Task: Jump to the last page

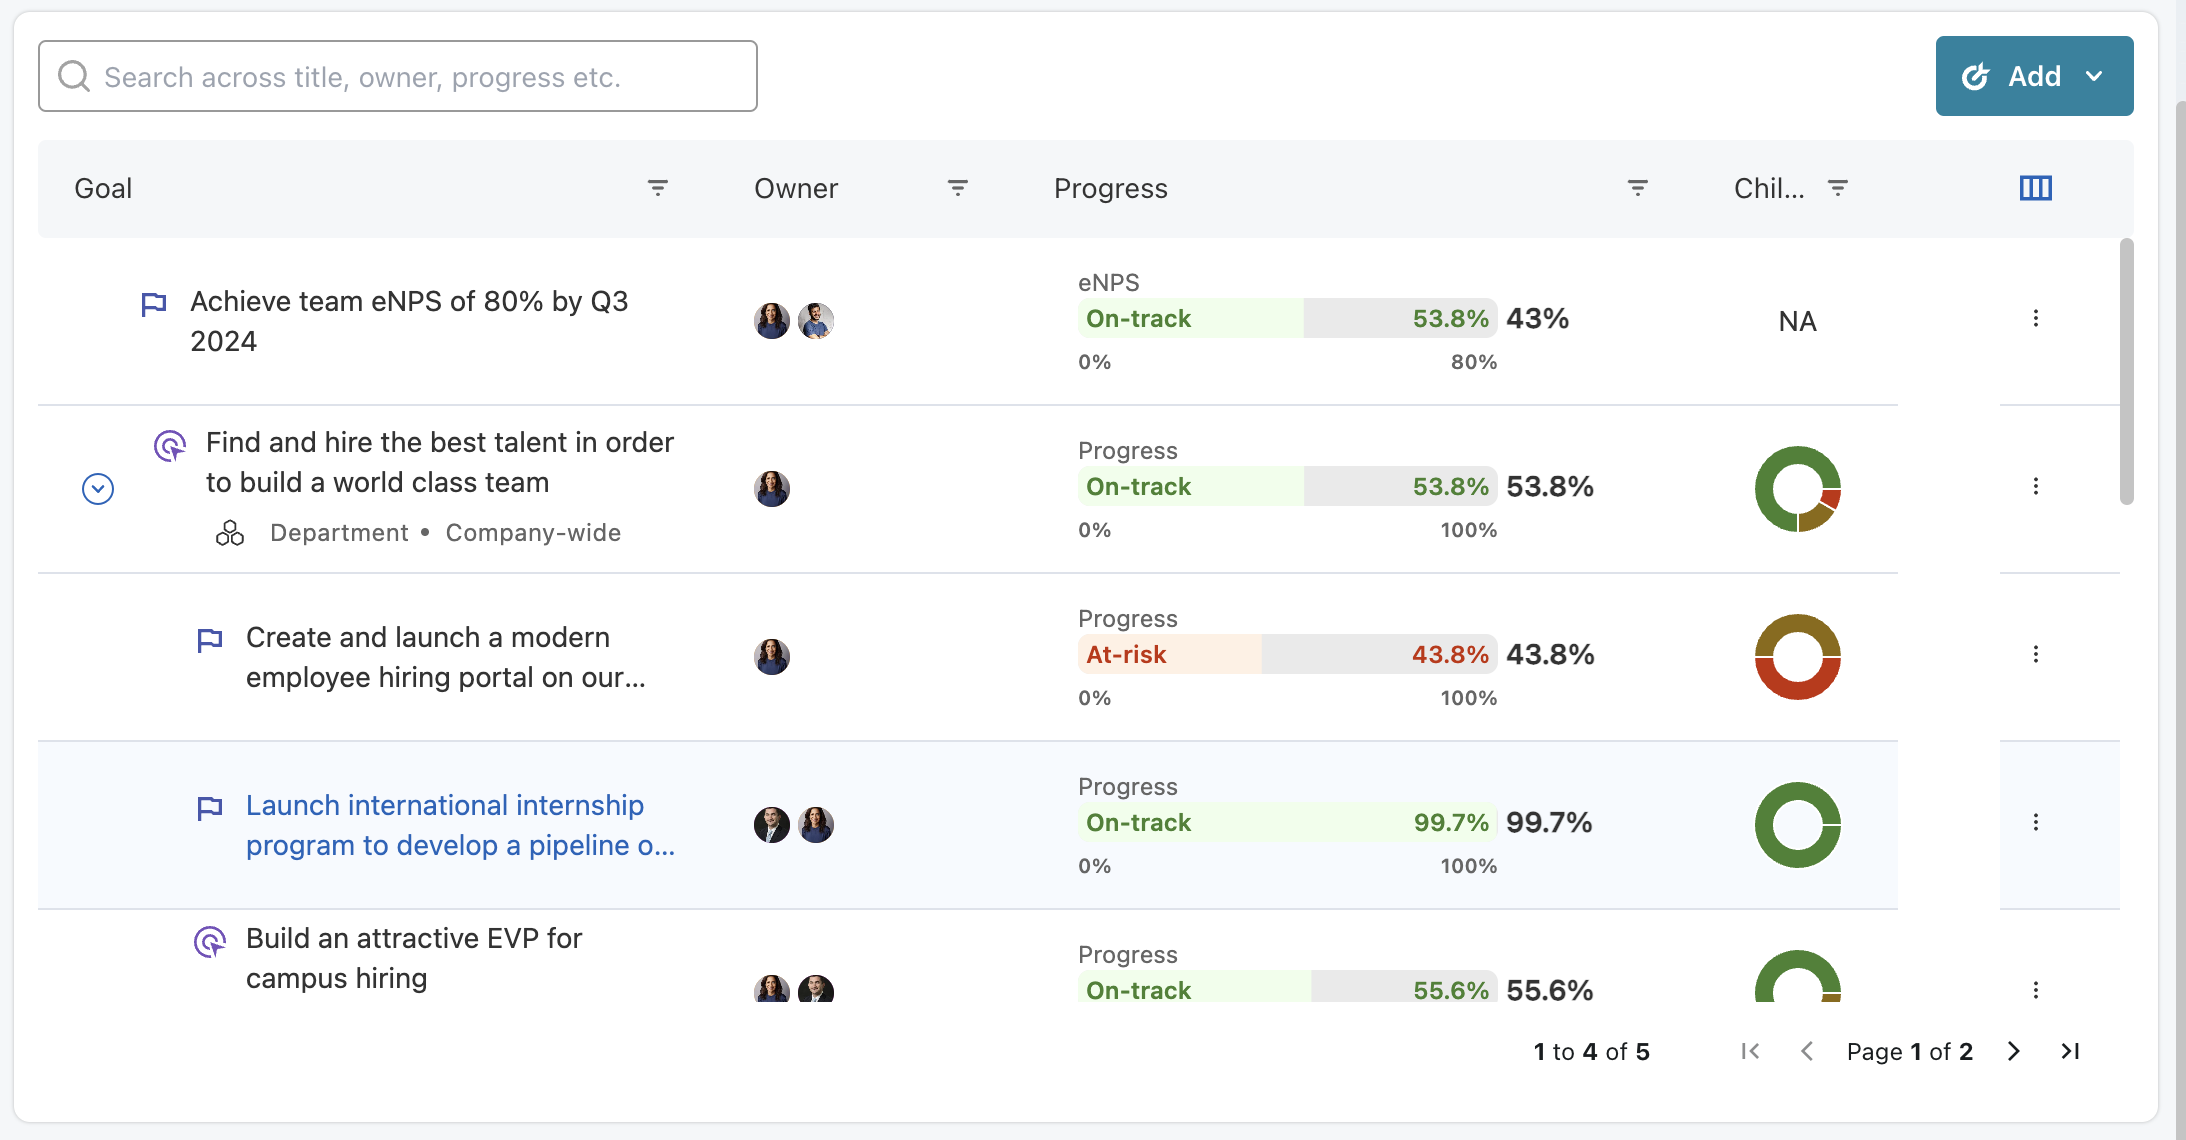Action: pos(2070,1051)
